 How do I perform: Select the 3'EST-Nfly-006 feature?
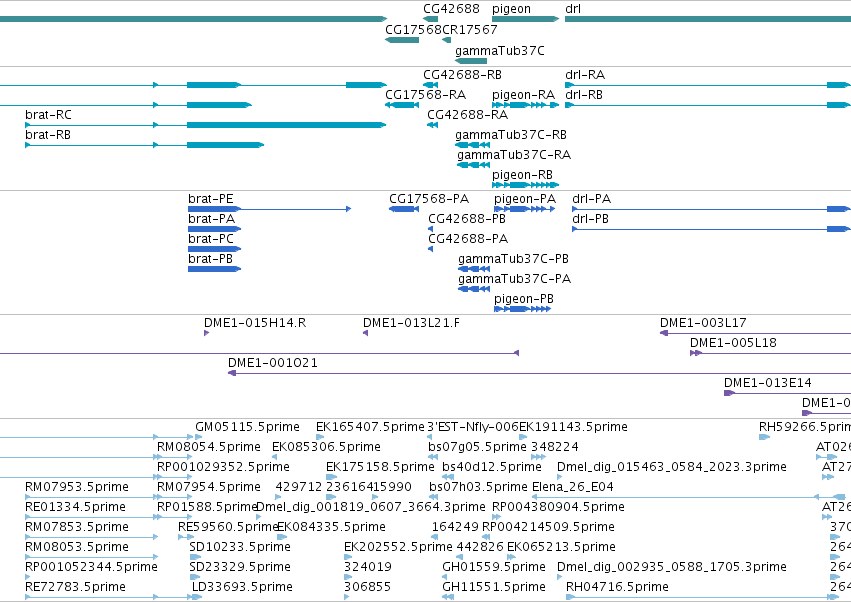[473, 427]
